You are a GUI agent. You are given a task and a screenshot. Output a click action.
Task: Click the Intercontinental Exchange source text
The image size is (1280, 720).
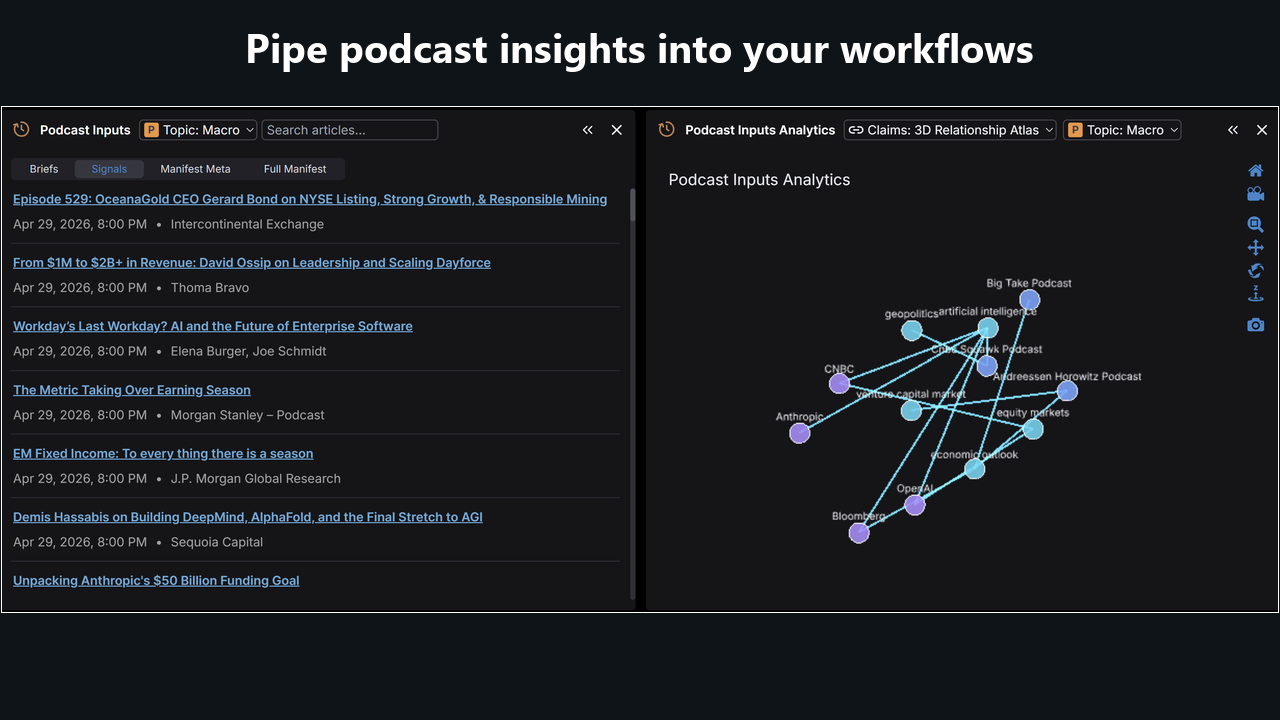pyautogui.click(x=247, y=224)
